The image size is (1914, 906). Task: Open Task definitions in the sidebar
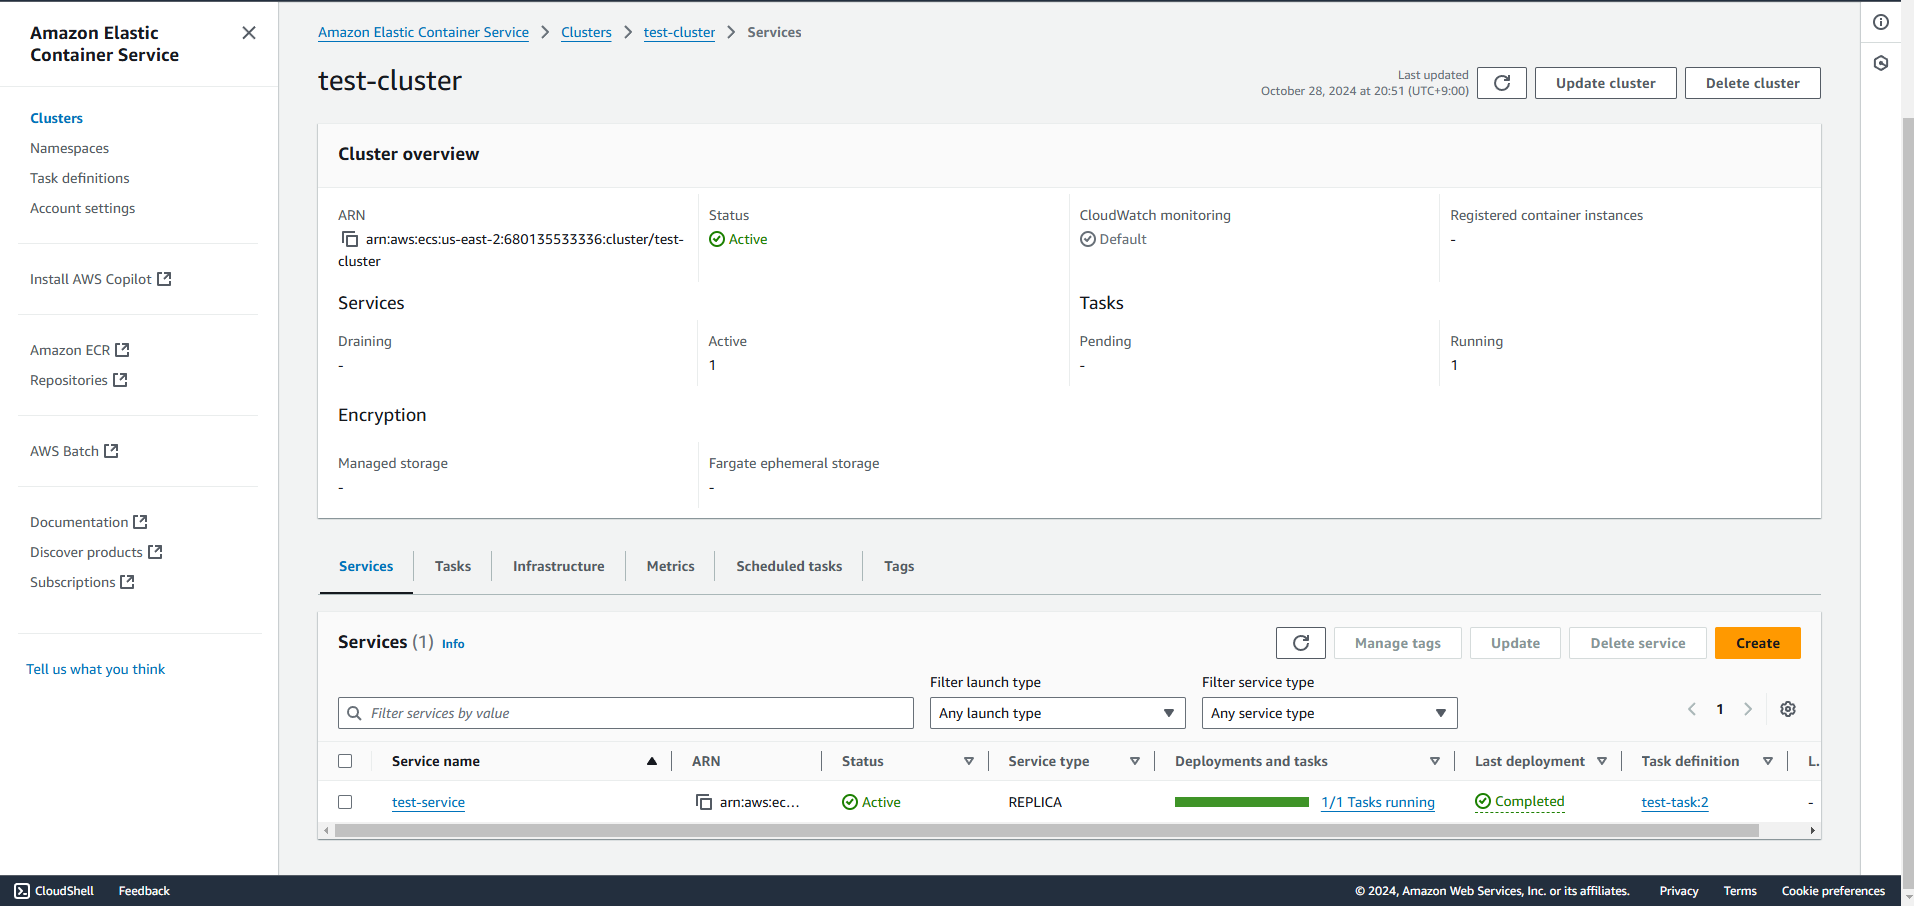click(80, 178)
